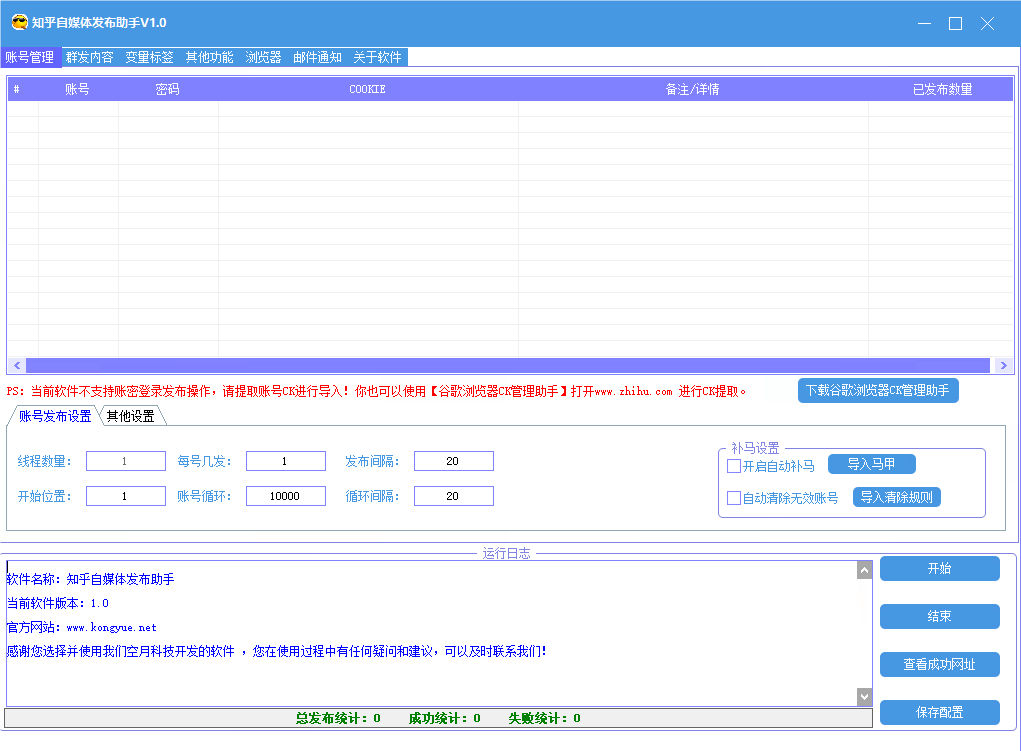Close the 知乎自媒体发布助手 window
1021x751 pixels.
pos(987,23)
